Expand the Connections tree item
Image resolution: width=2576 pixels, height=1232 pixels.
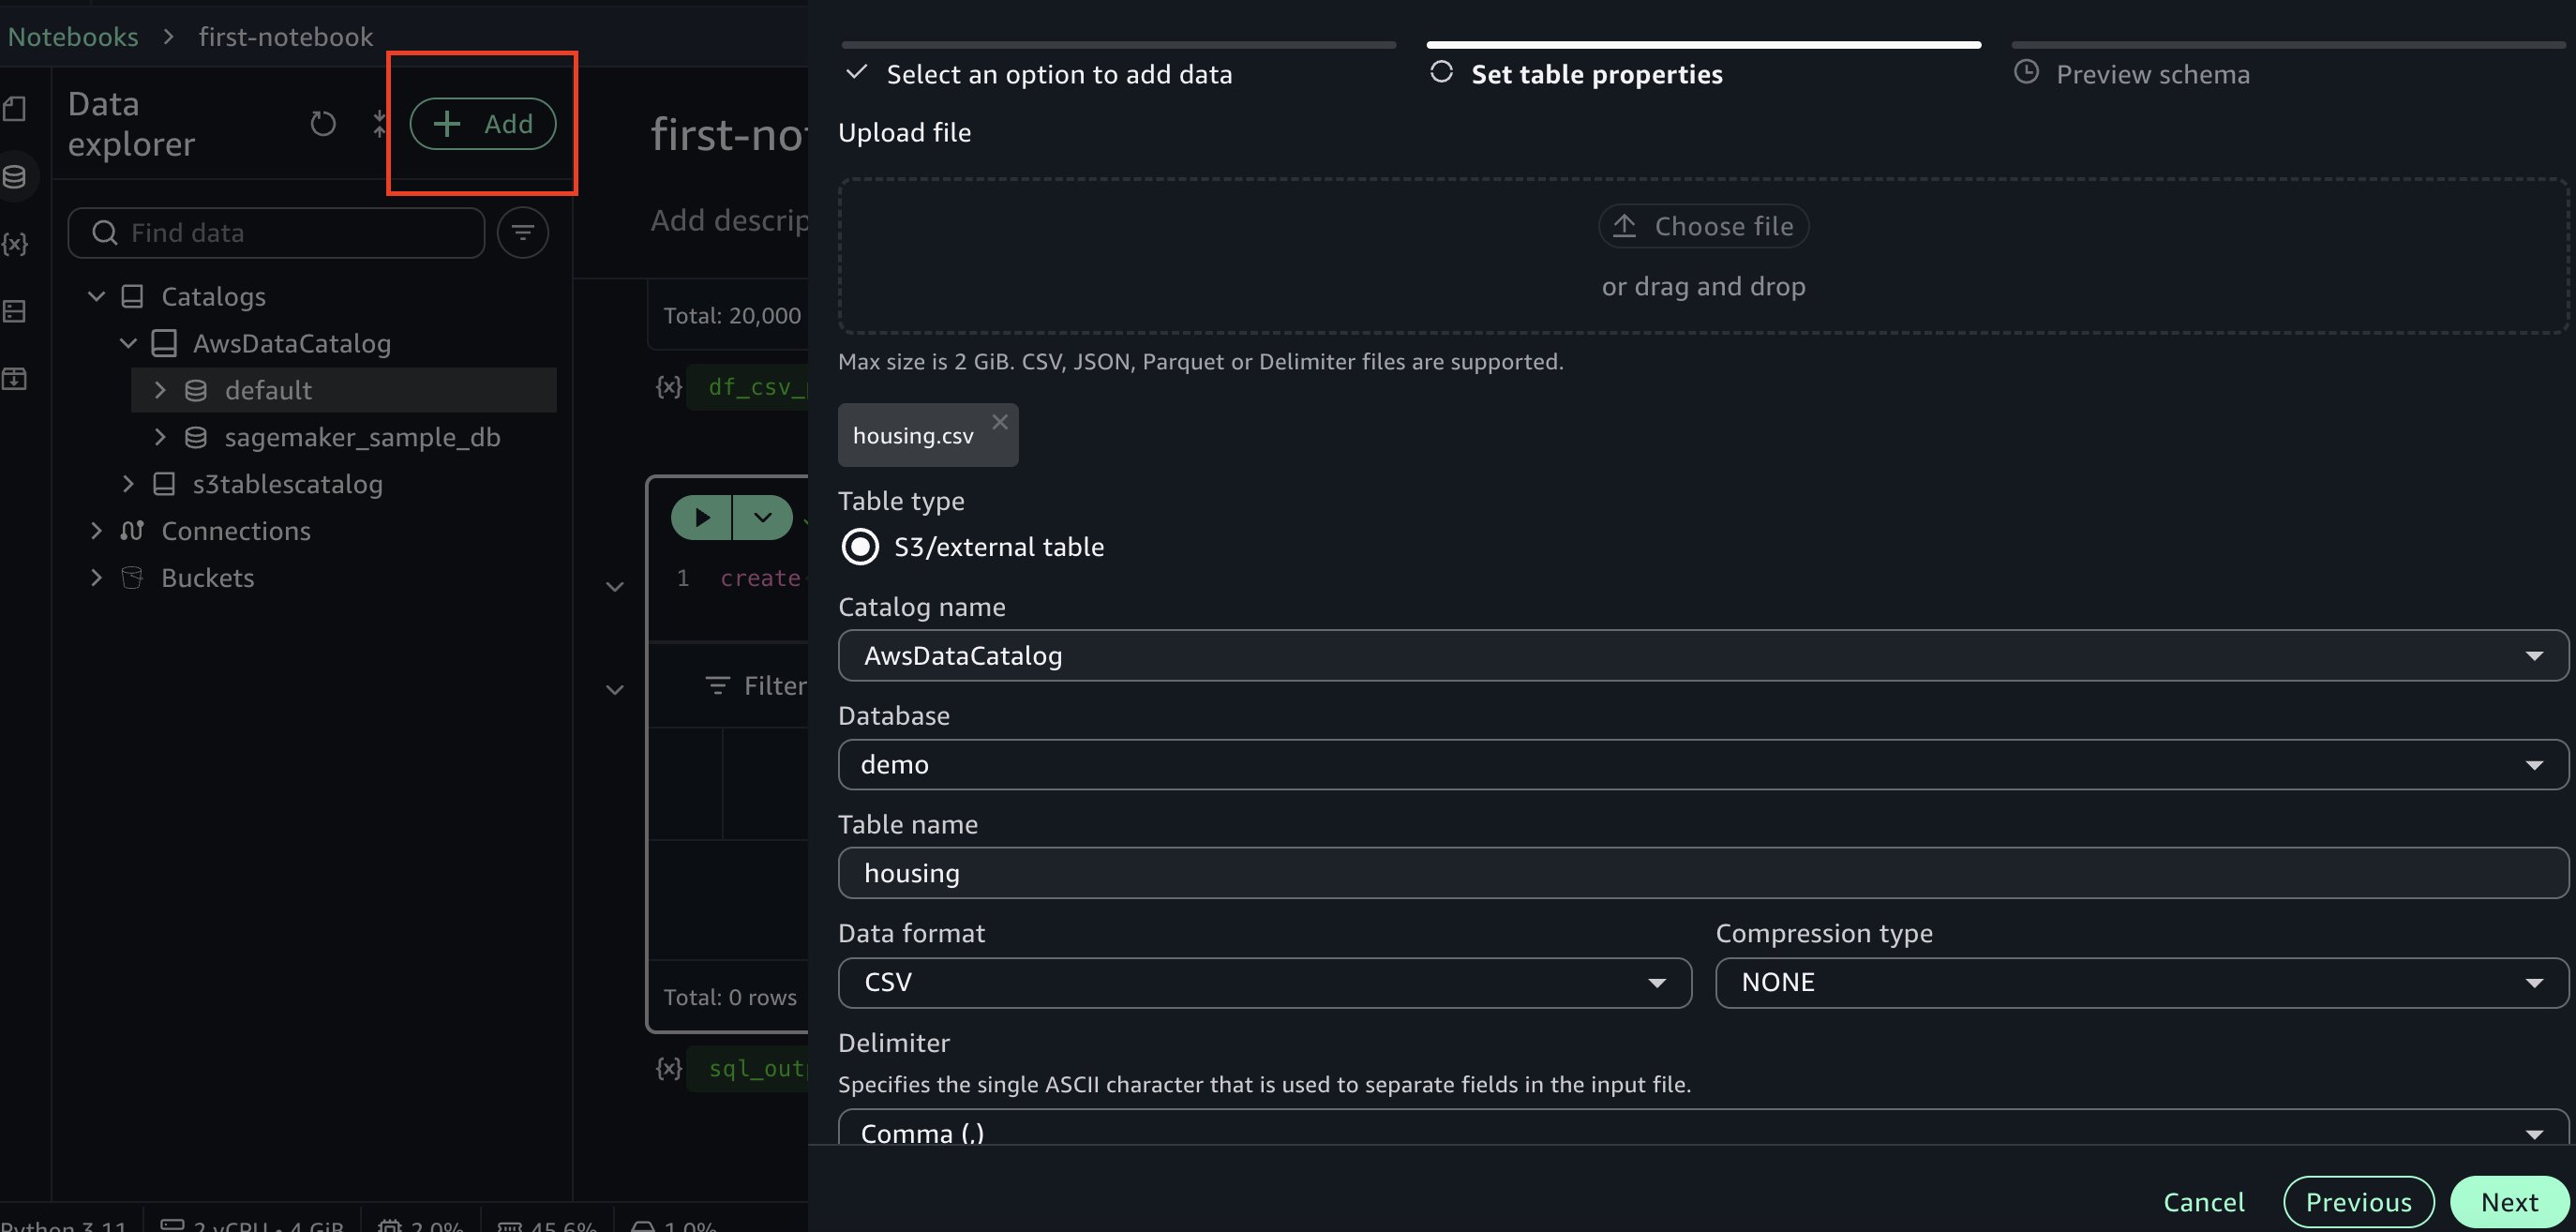(x=96, y=531)
